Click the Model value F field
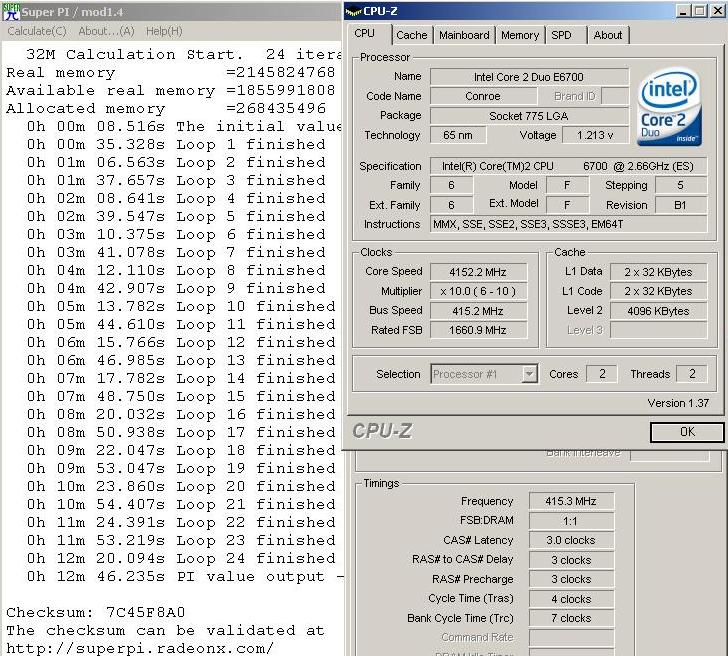 [x=567, y=185]
